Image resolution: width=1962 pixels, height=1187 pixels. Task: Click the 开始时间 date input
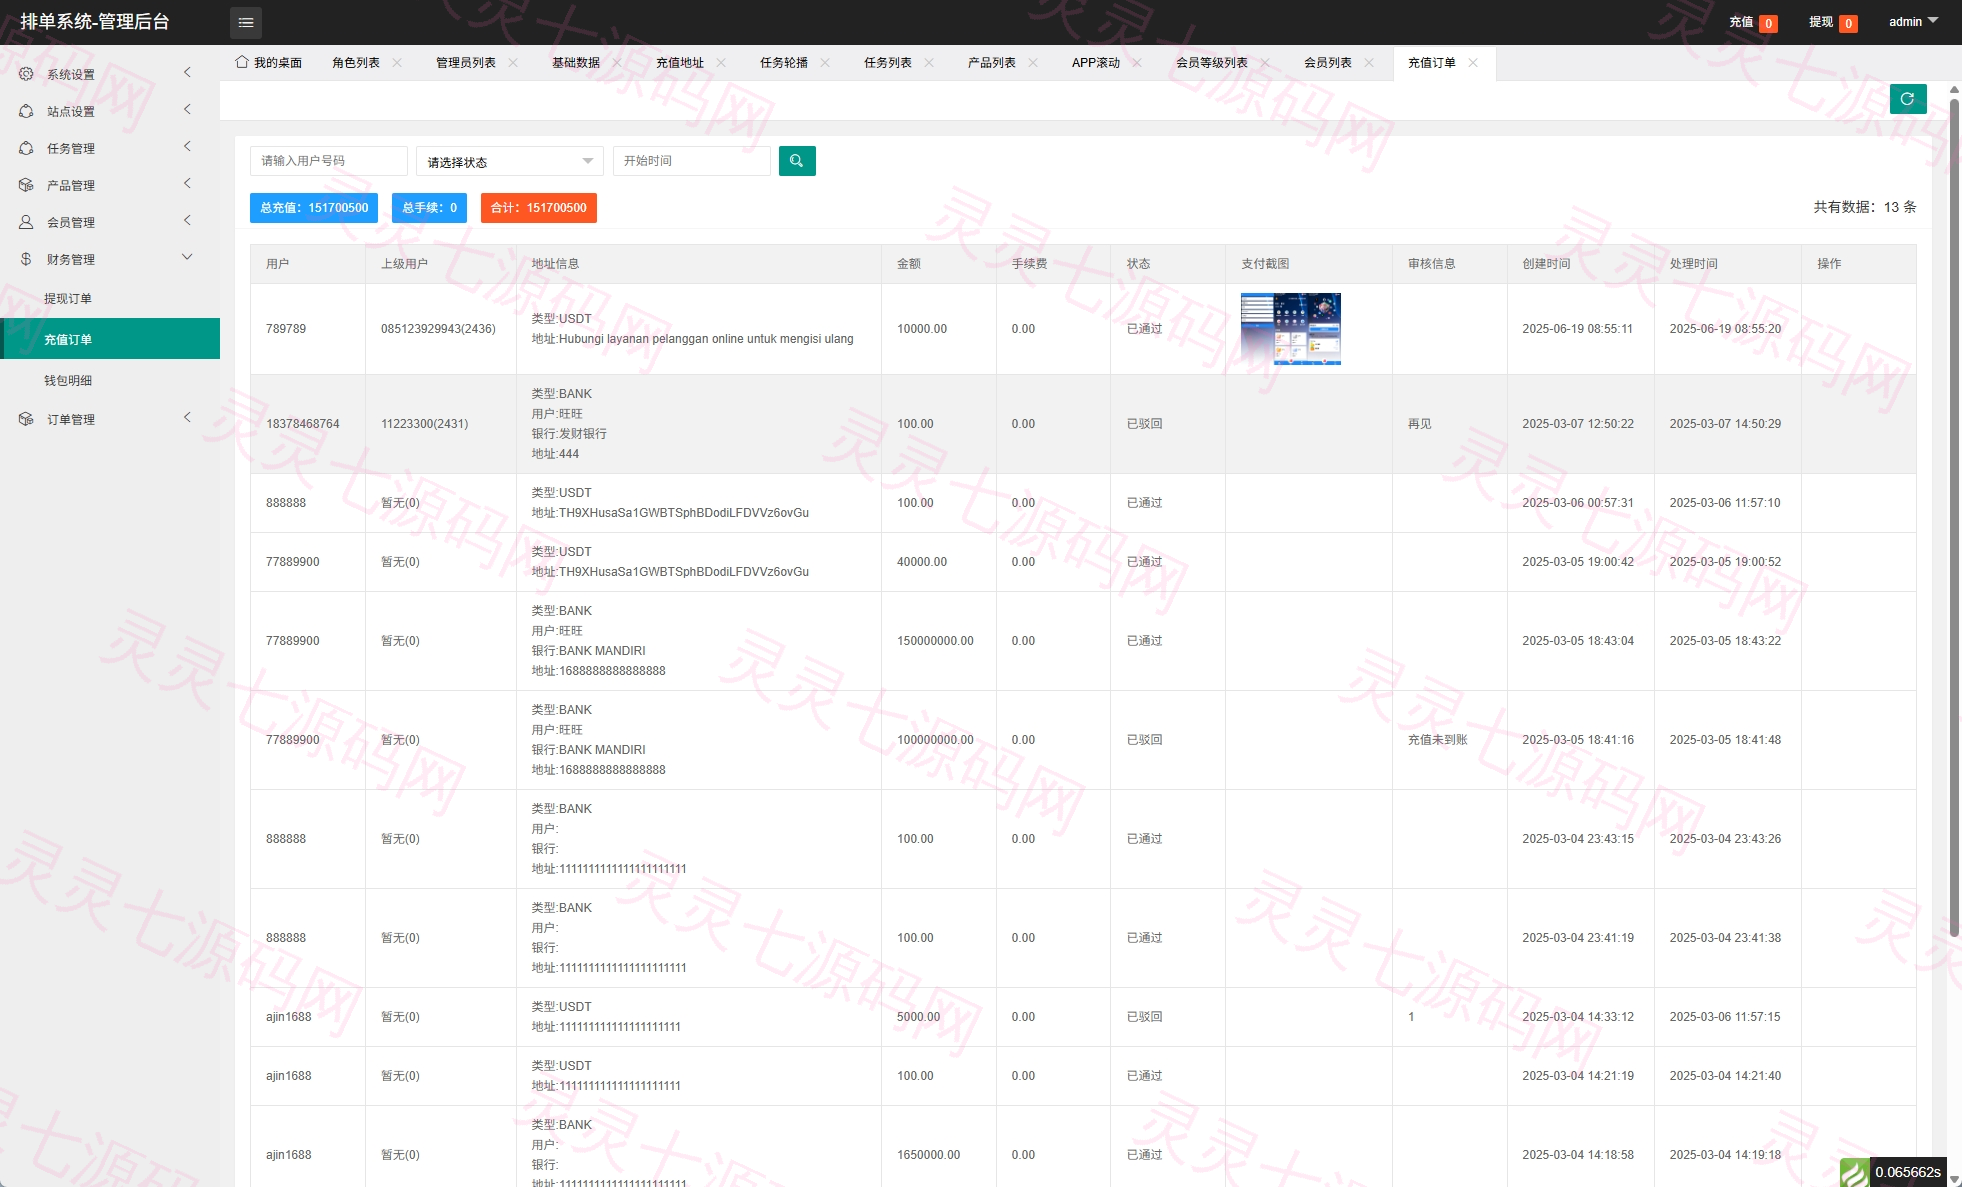pos(692,161)
